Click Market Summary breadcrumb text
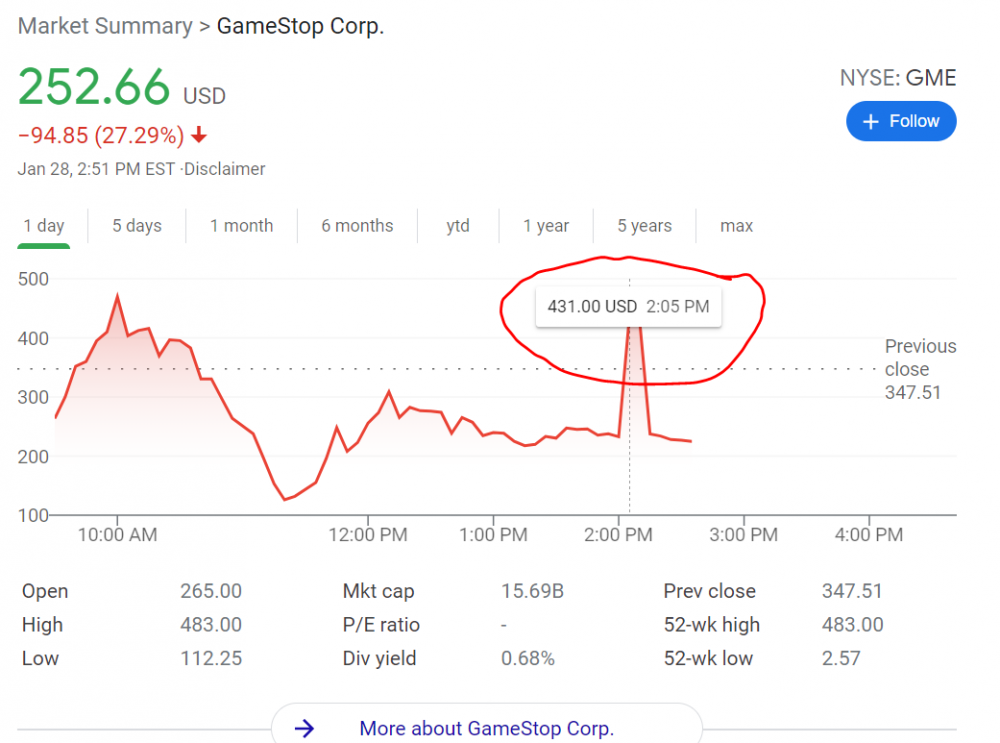The height and width of the screenshot is (743, 1000). click(104, 26)
